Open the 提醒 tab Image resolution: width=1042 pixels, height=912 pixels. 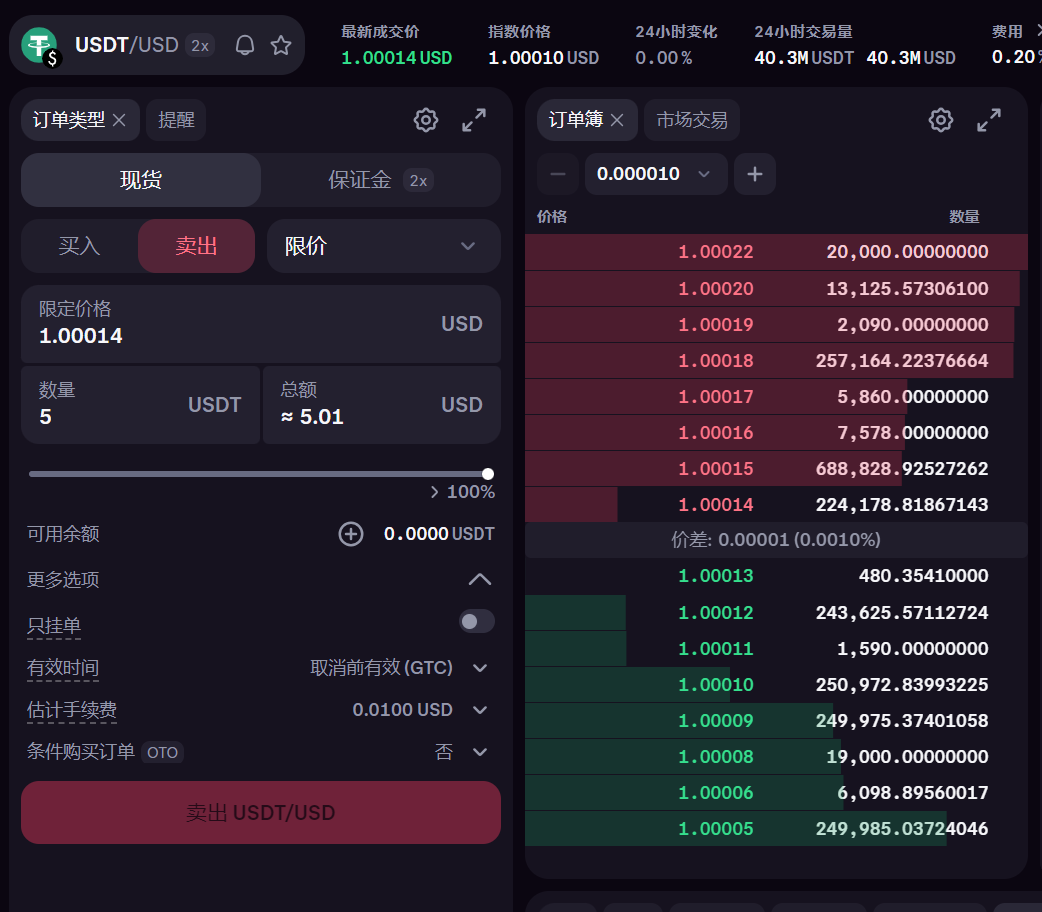176,120
